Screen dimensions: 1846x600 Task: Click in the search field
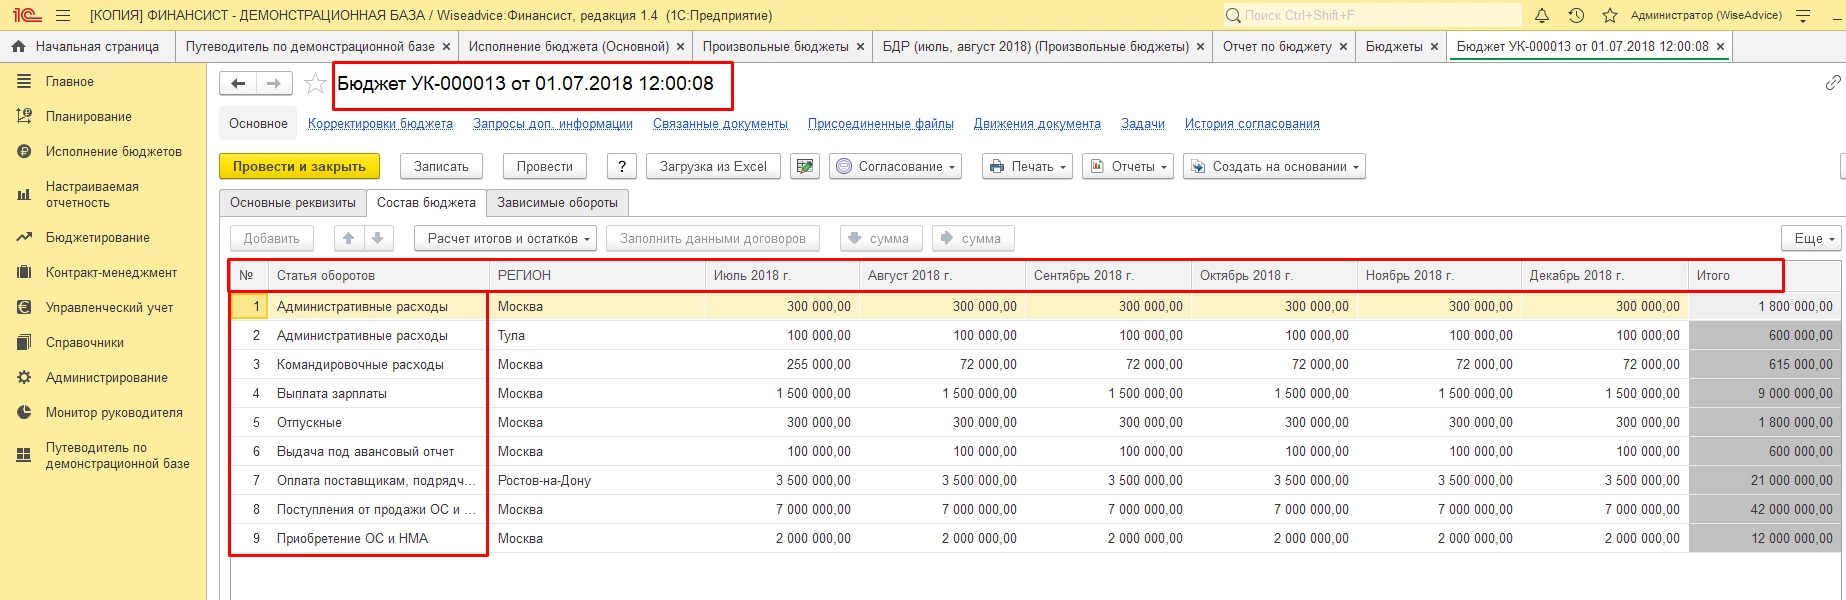(1372, 15)
